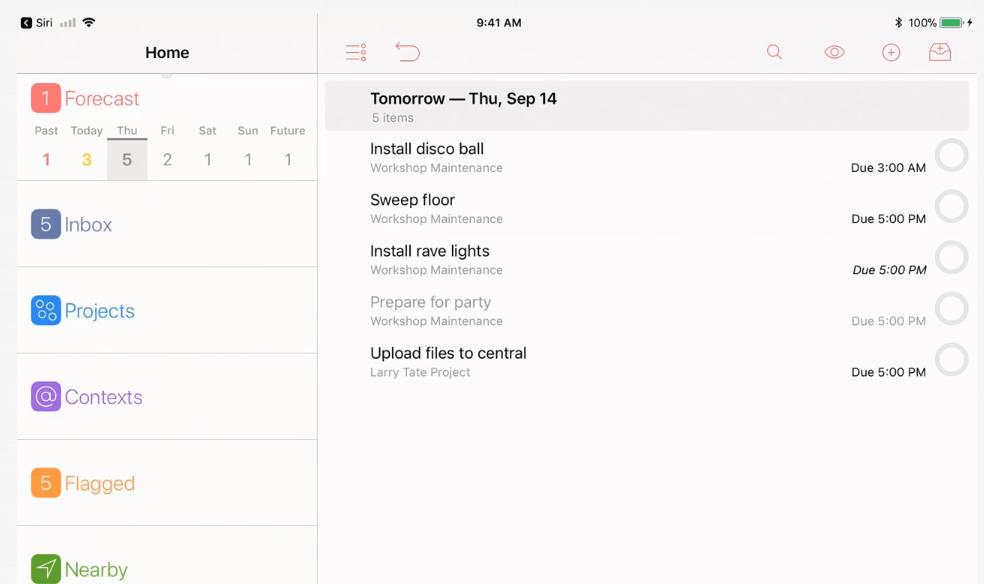Tap the new item plus icon
Screen dimensions: 984x584
(x=891, y=52)
